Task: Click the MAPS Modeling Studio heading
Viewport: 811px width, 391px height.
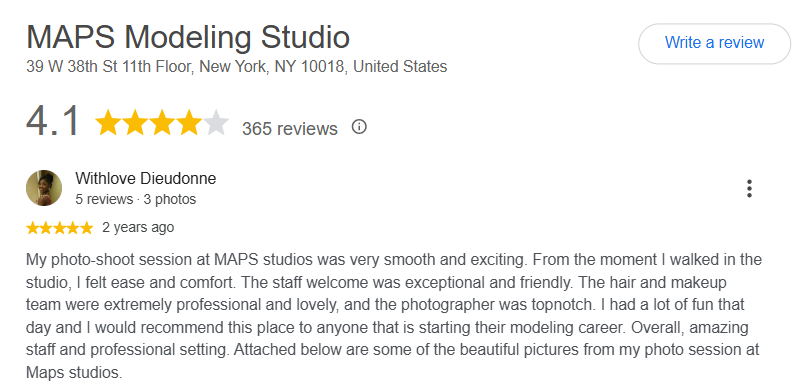Action: pyautogui.click(x=188, y=37)
